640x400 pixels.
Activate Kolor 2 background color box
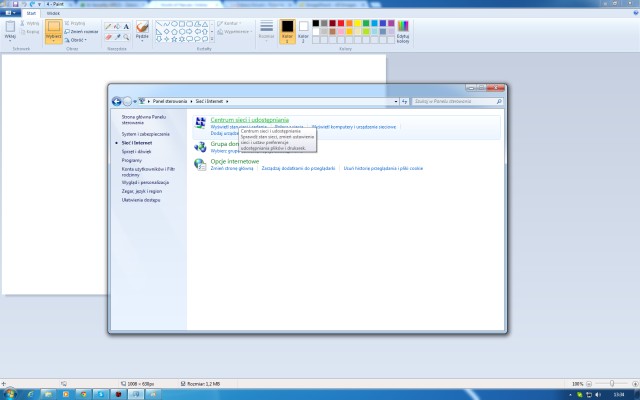(303, 31)
